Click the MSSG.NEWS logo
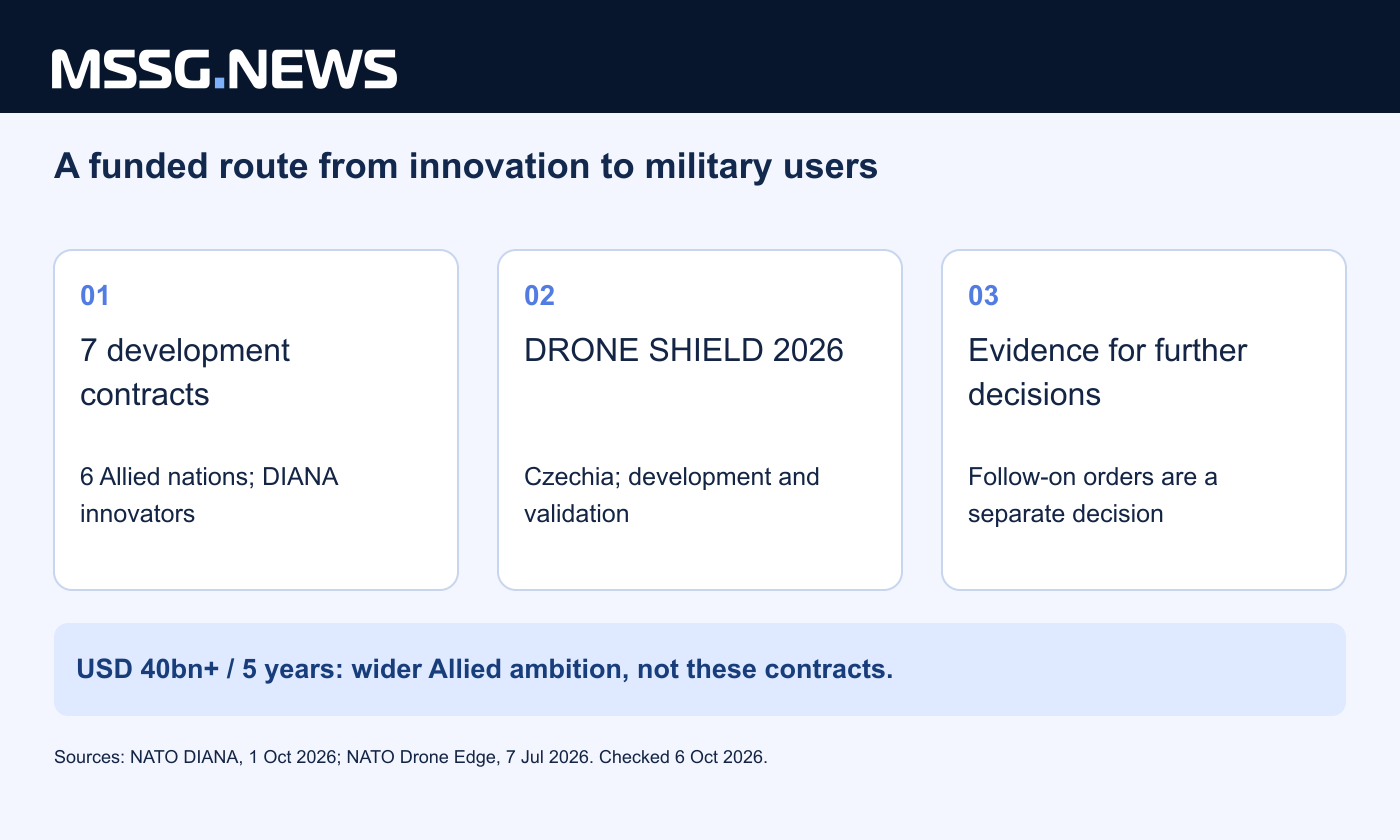Screen dimensions: 1400x840 coord(225,69)
